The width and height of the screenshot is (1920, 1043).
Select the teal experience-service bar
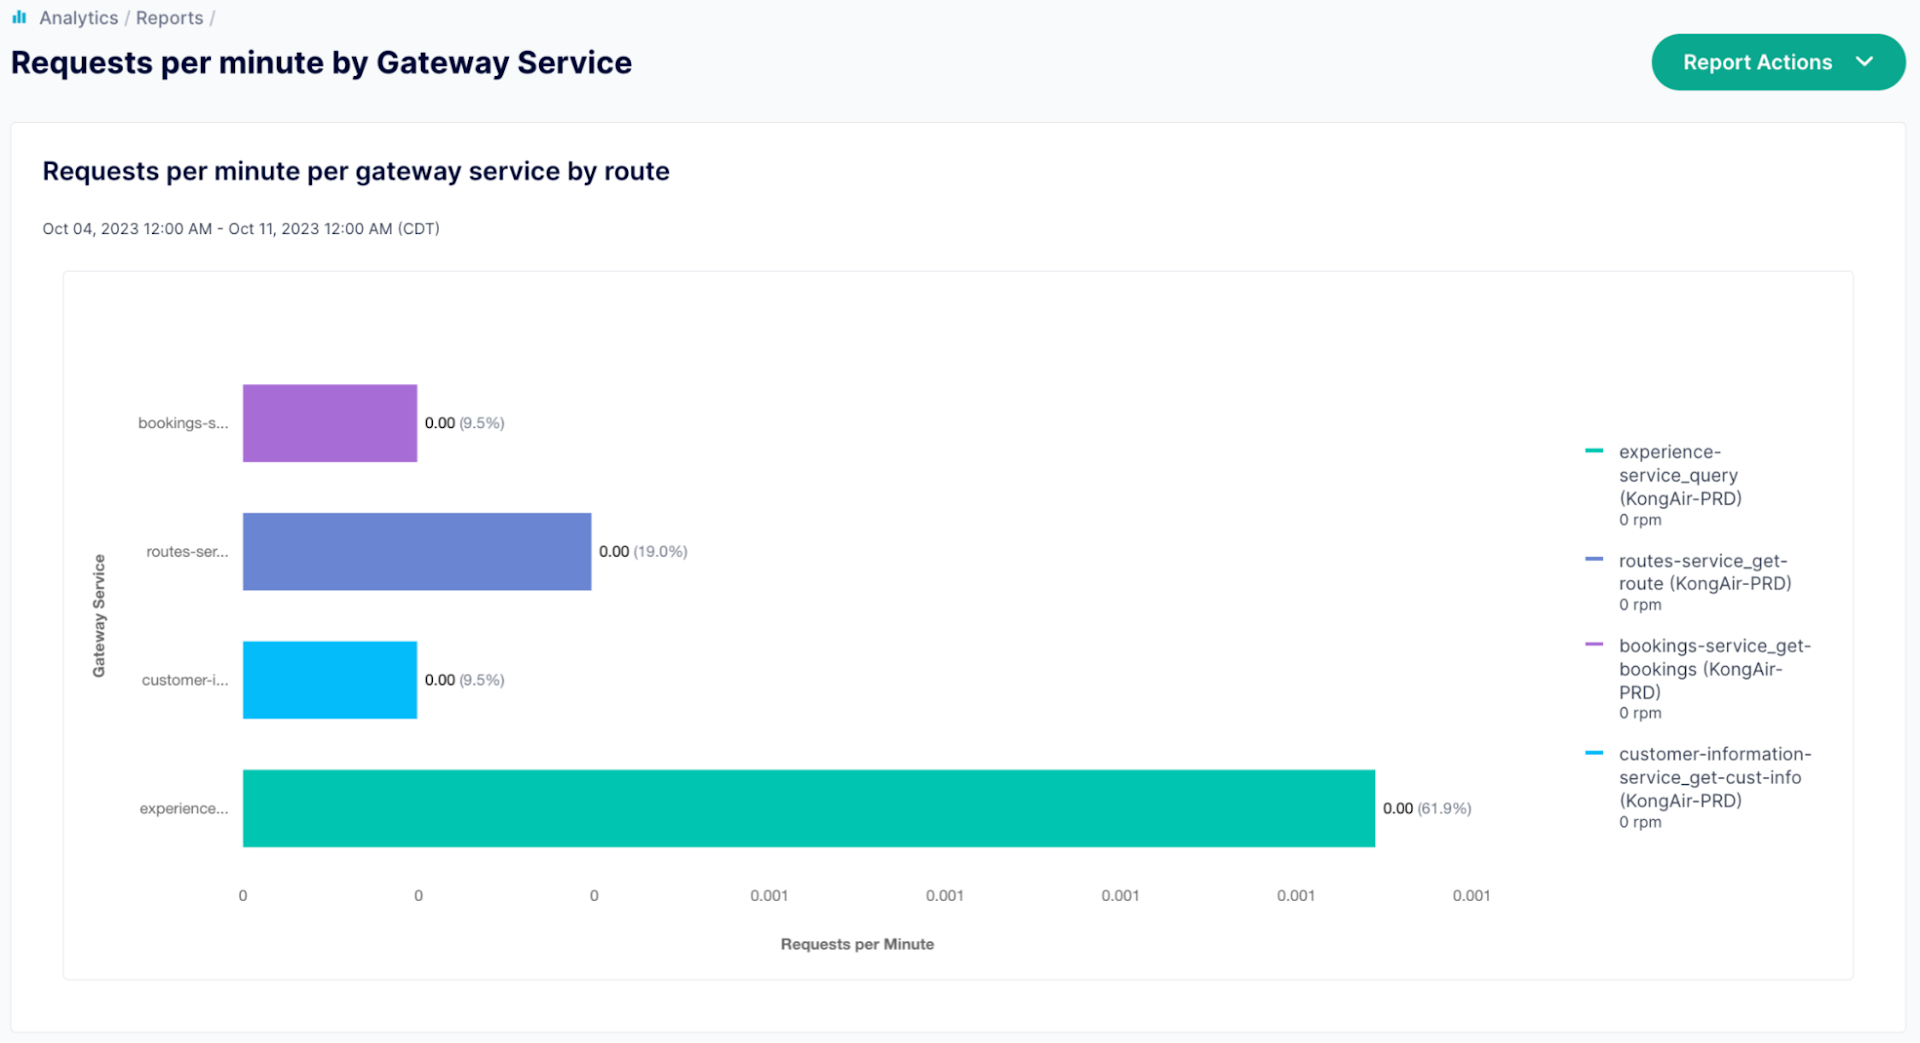pos(808,808)
